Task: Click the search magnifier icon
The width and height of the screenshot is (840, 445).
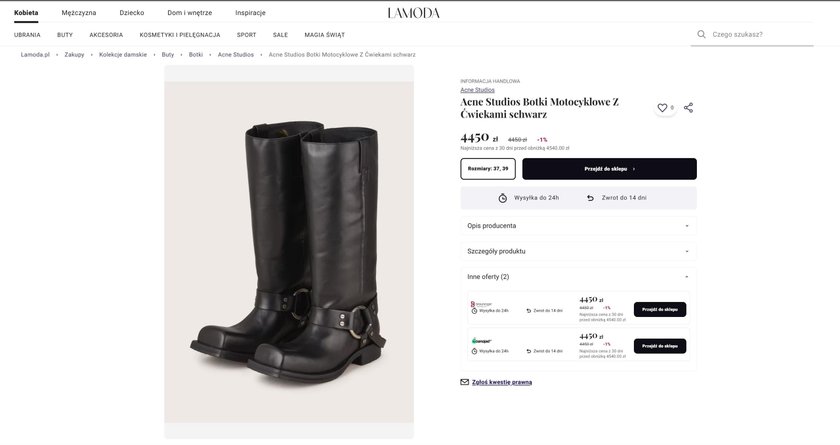Action: click(701, 34)
